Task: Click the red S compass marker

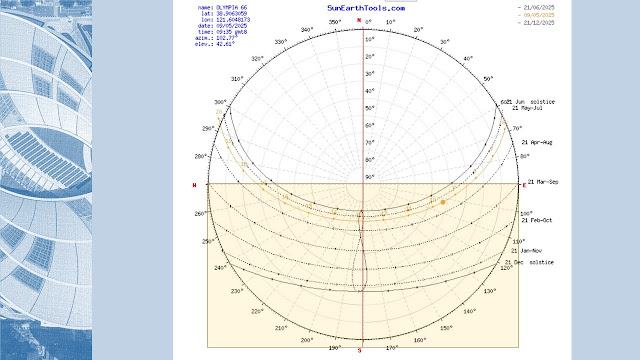Action: click(x=360, y=351)
